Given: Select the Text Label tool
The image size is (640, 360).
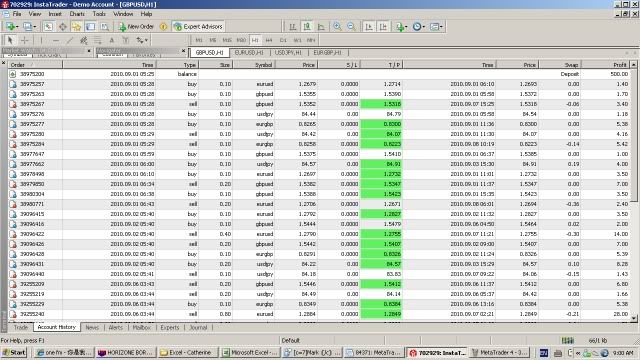Looking at the screenshot, I should [125, 40].
